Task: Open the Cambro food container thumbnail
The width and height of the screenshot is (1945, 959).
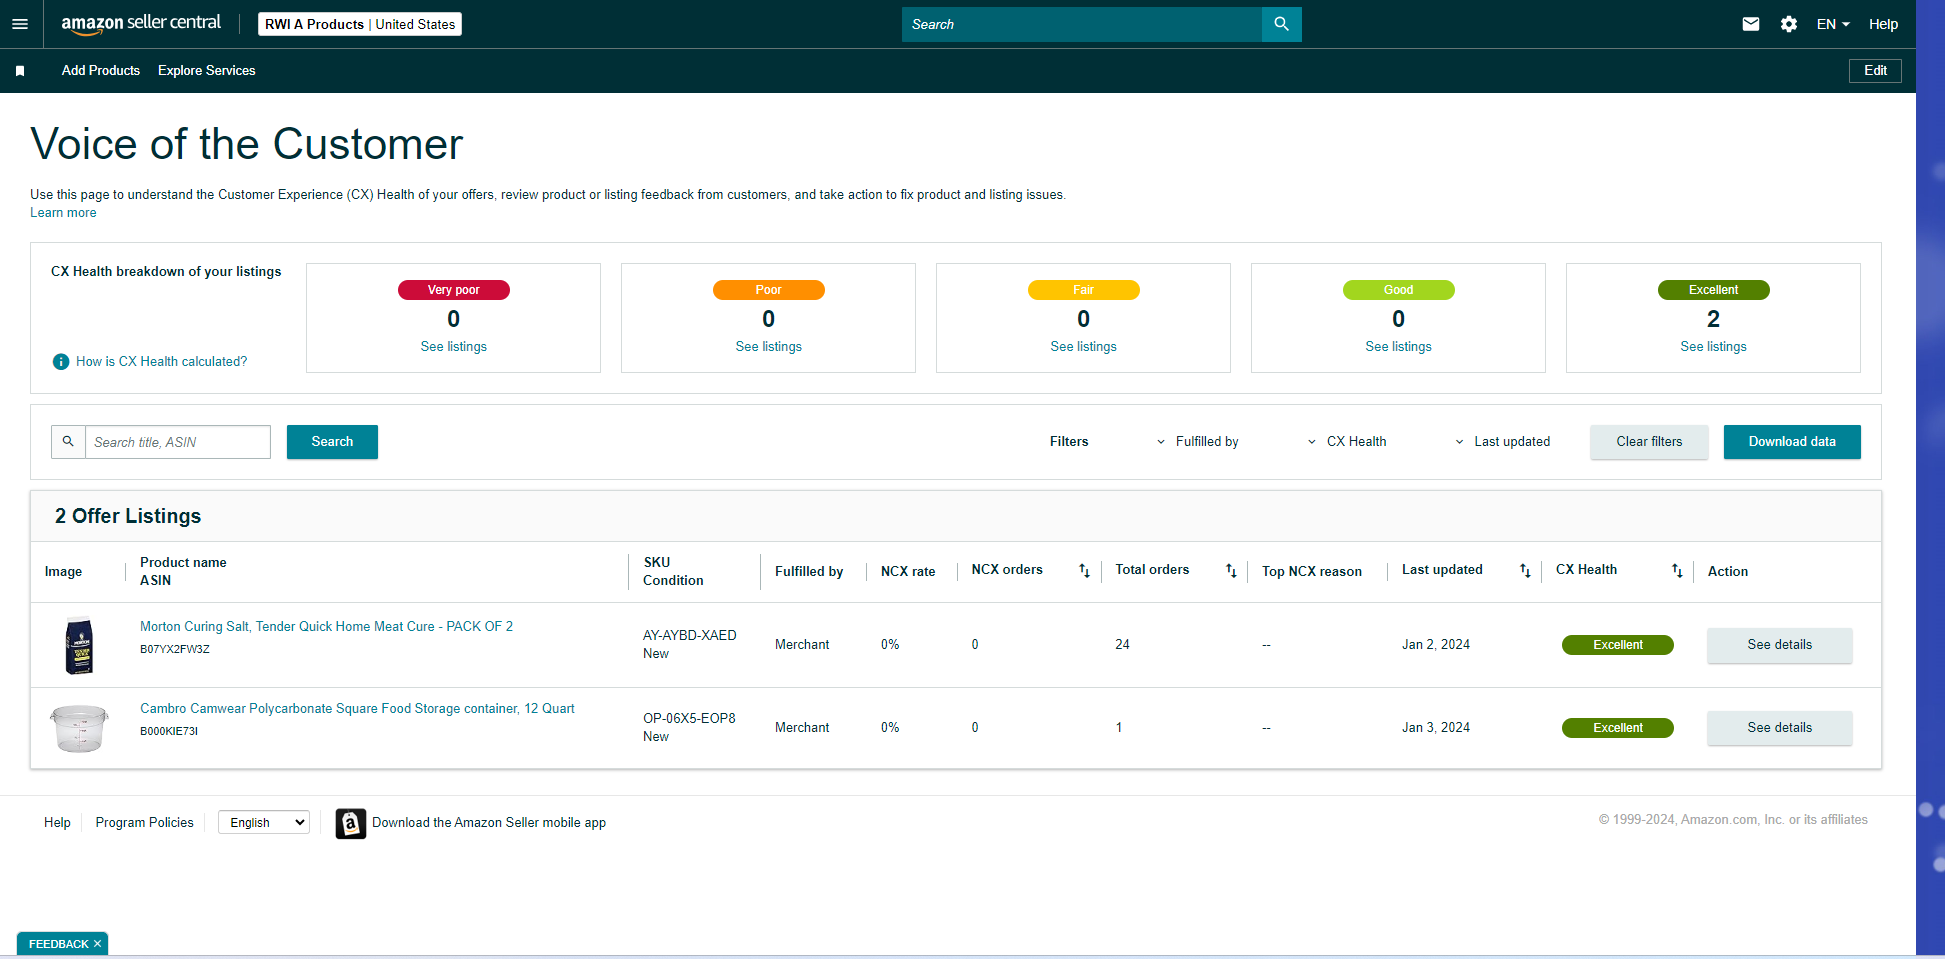Action: coord(79,728)
